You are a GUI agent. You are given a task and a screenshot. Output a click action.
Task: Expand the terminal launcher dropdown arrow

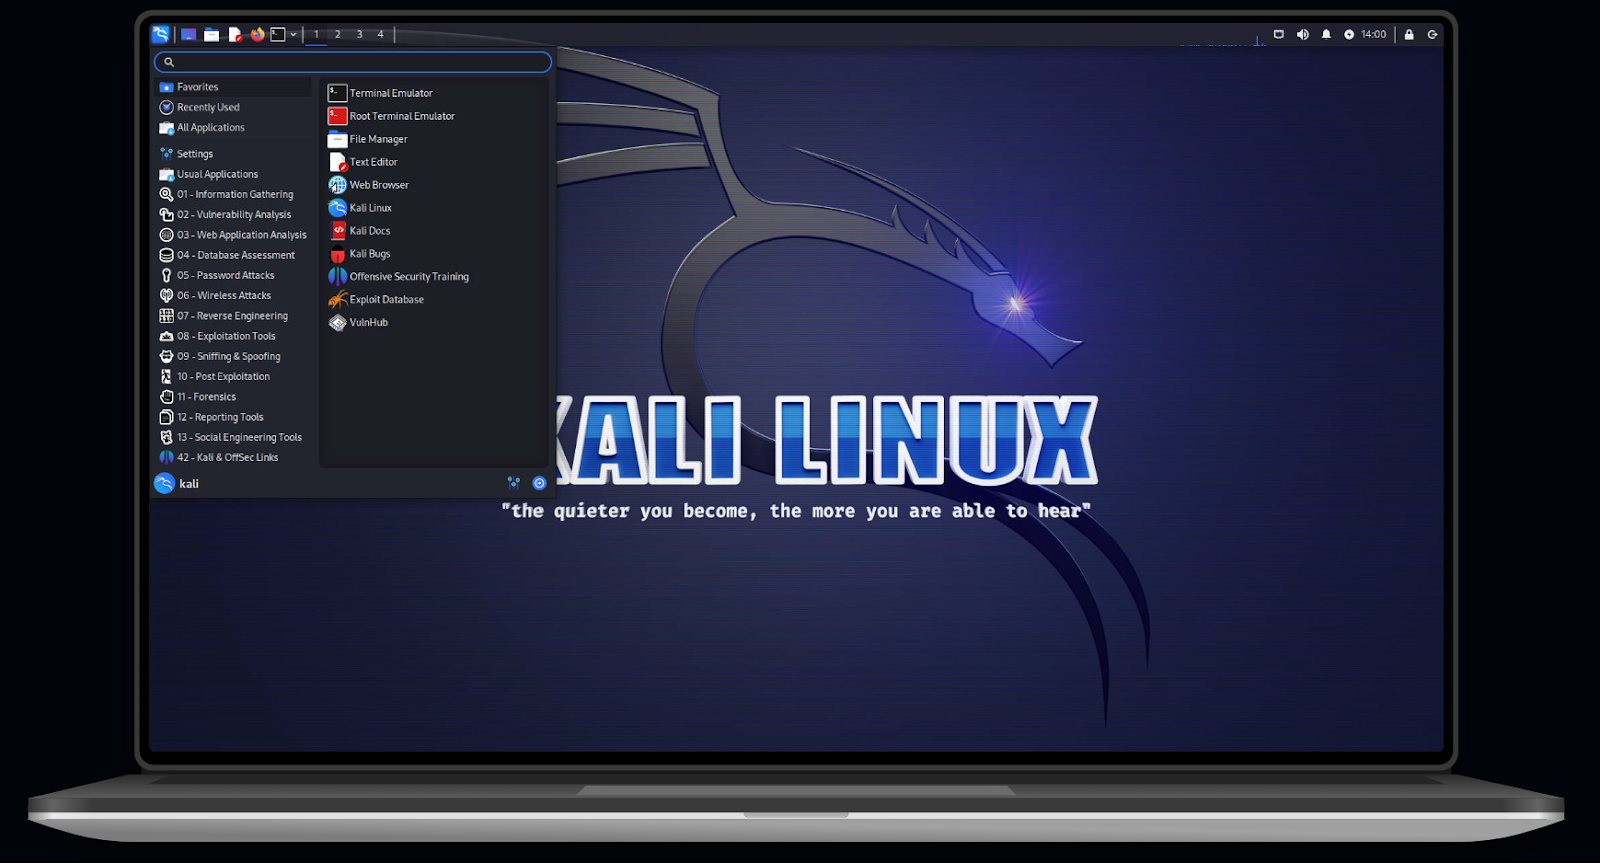(x=293, y=35)
